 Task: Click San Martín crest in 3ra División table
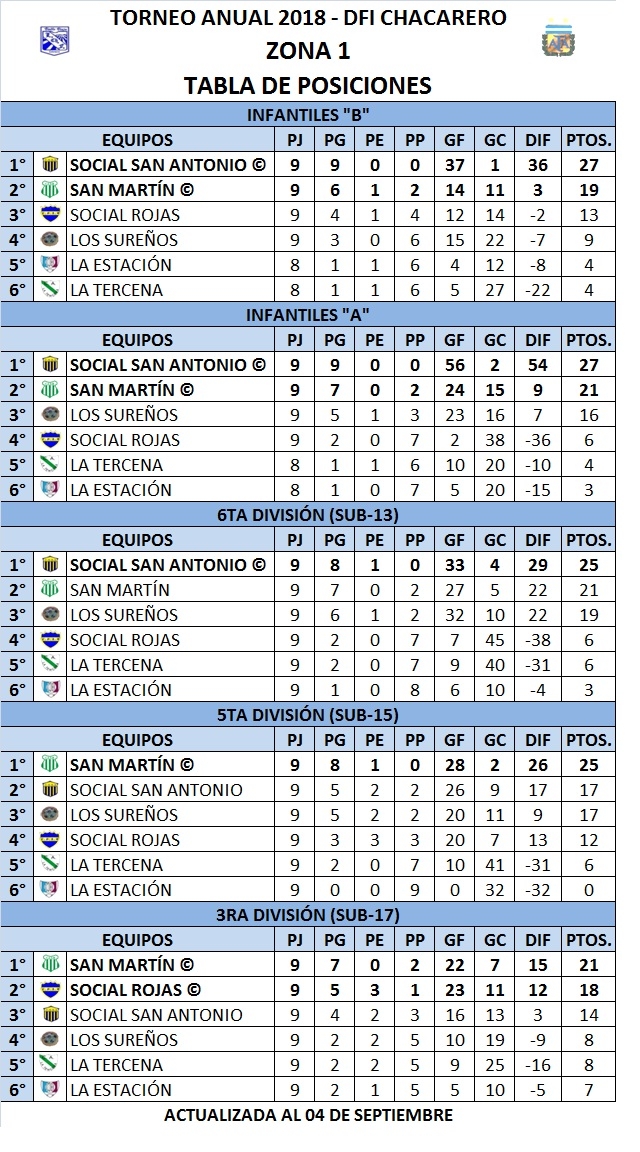pyautogui.click(x=50, y=965)
